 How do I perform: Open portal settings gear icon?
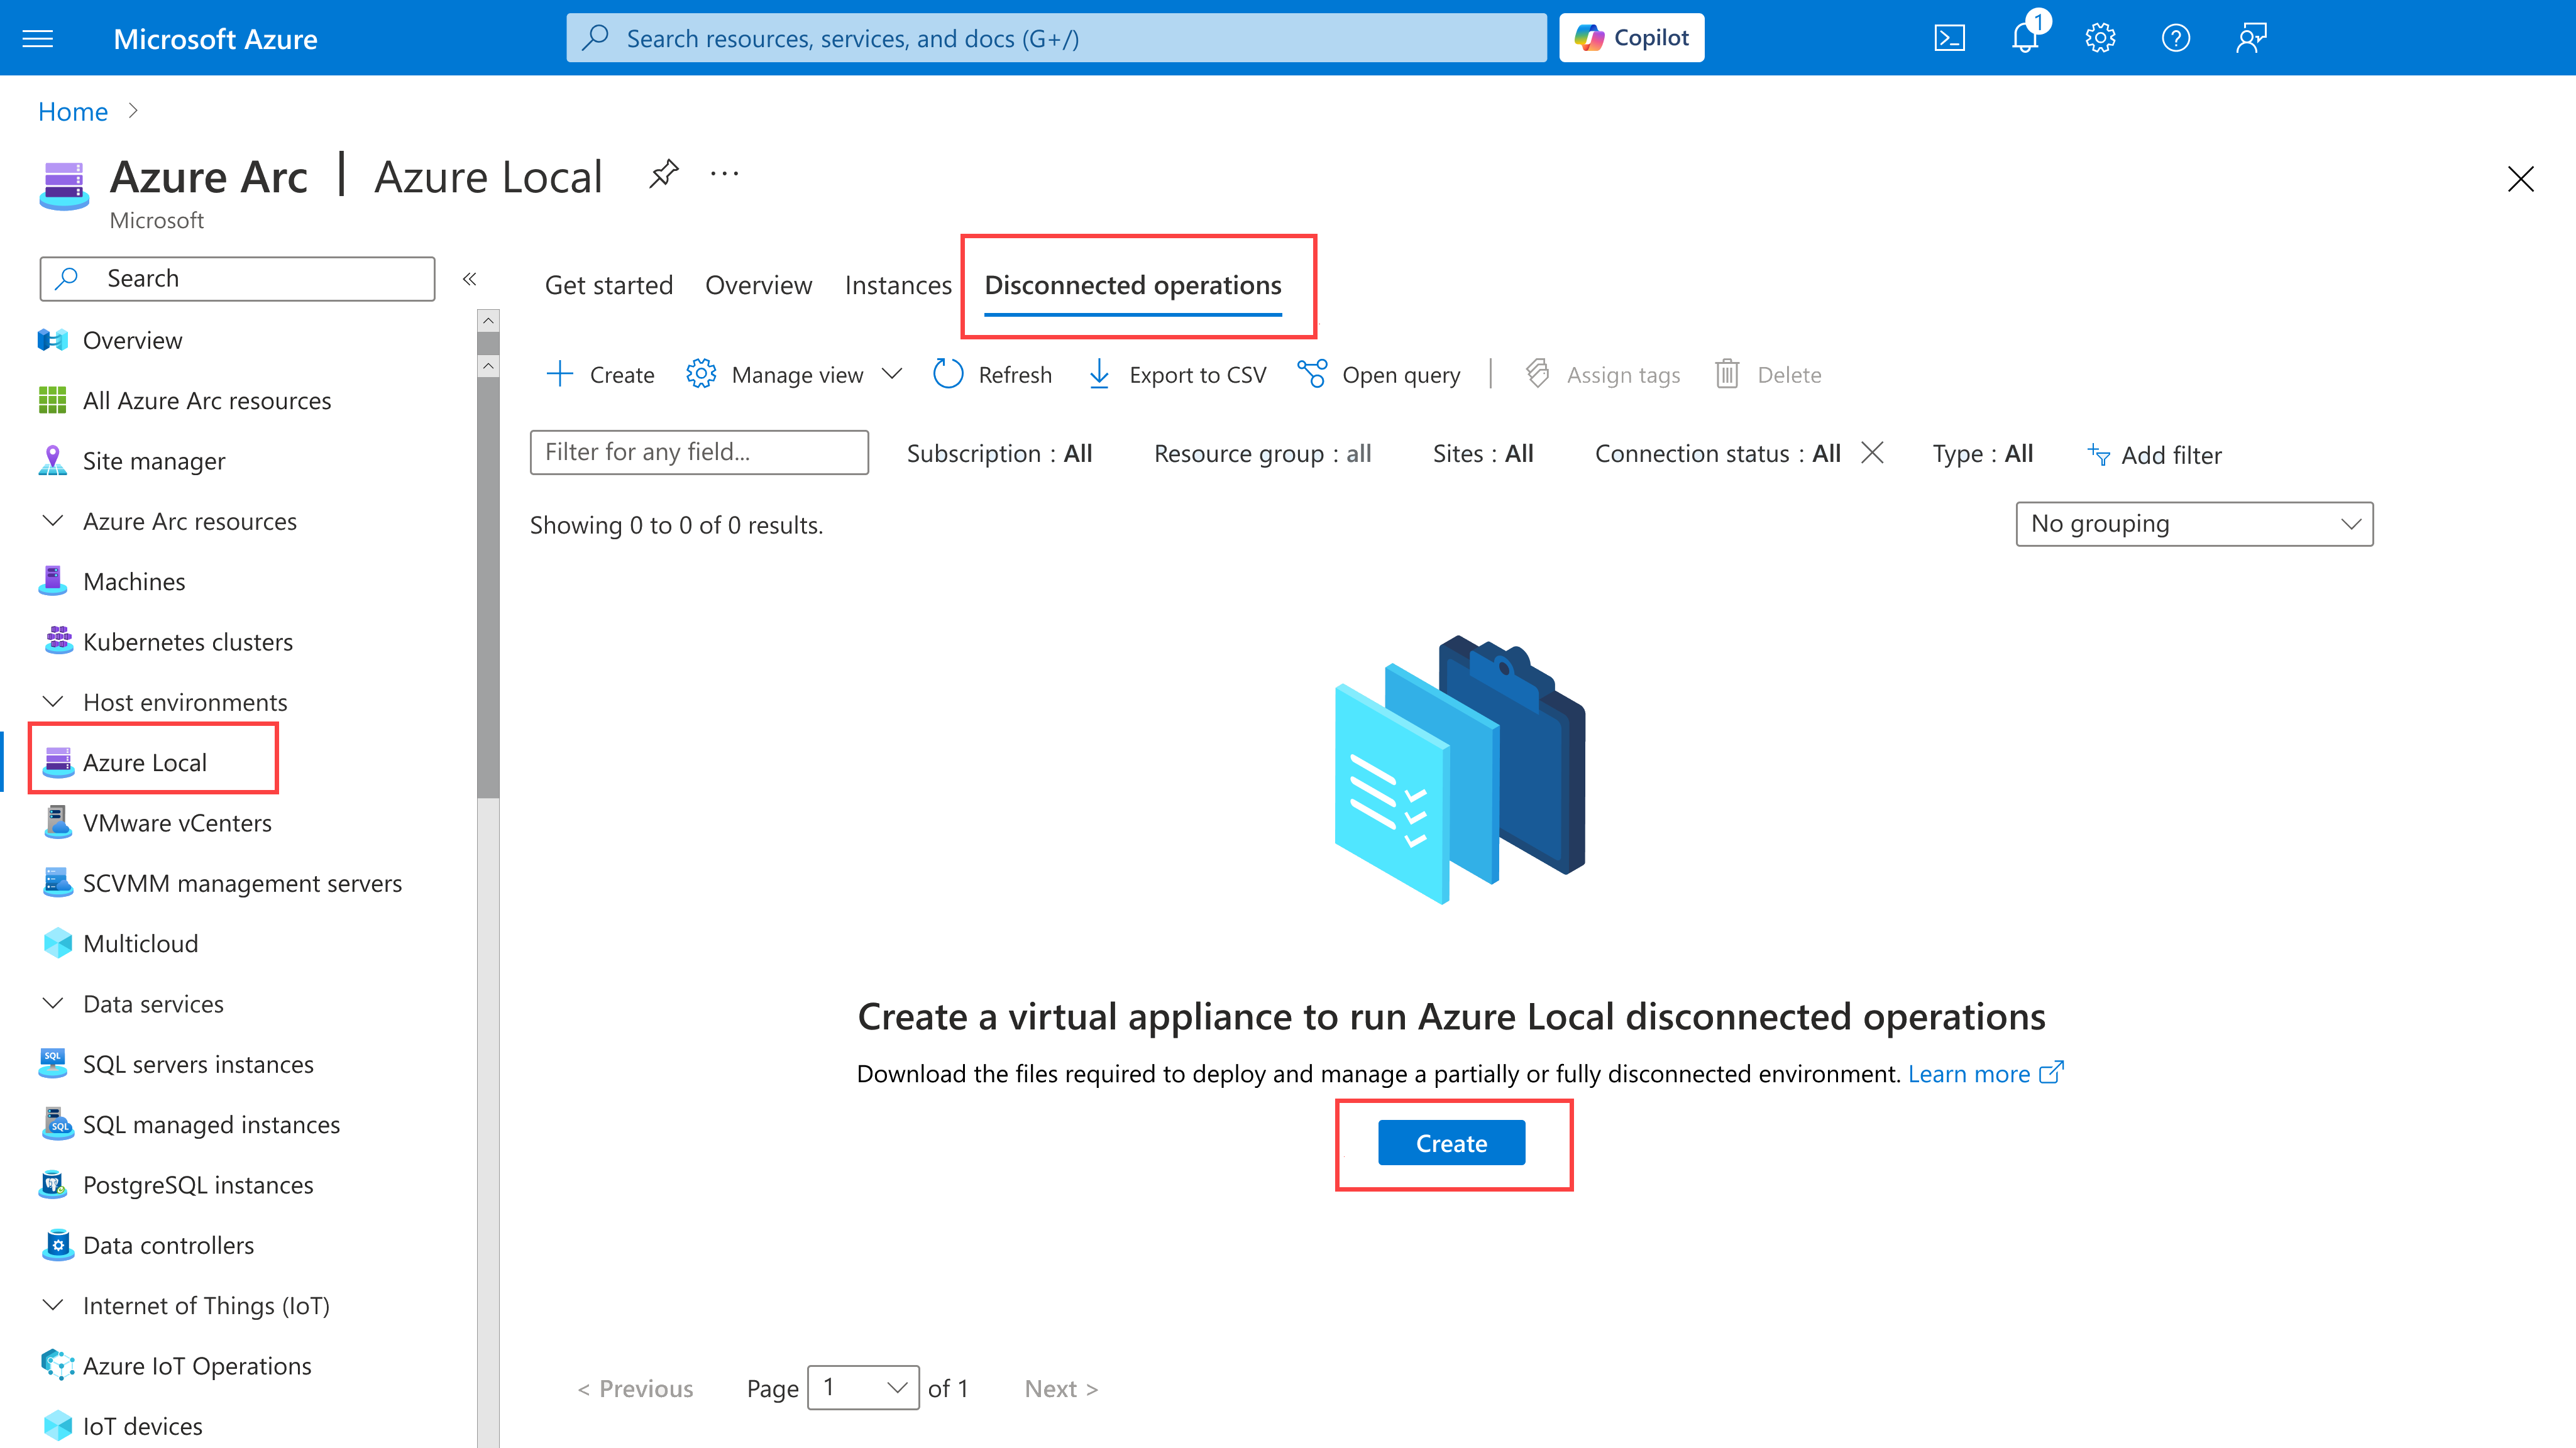click(x=2100, y=38)
